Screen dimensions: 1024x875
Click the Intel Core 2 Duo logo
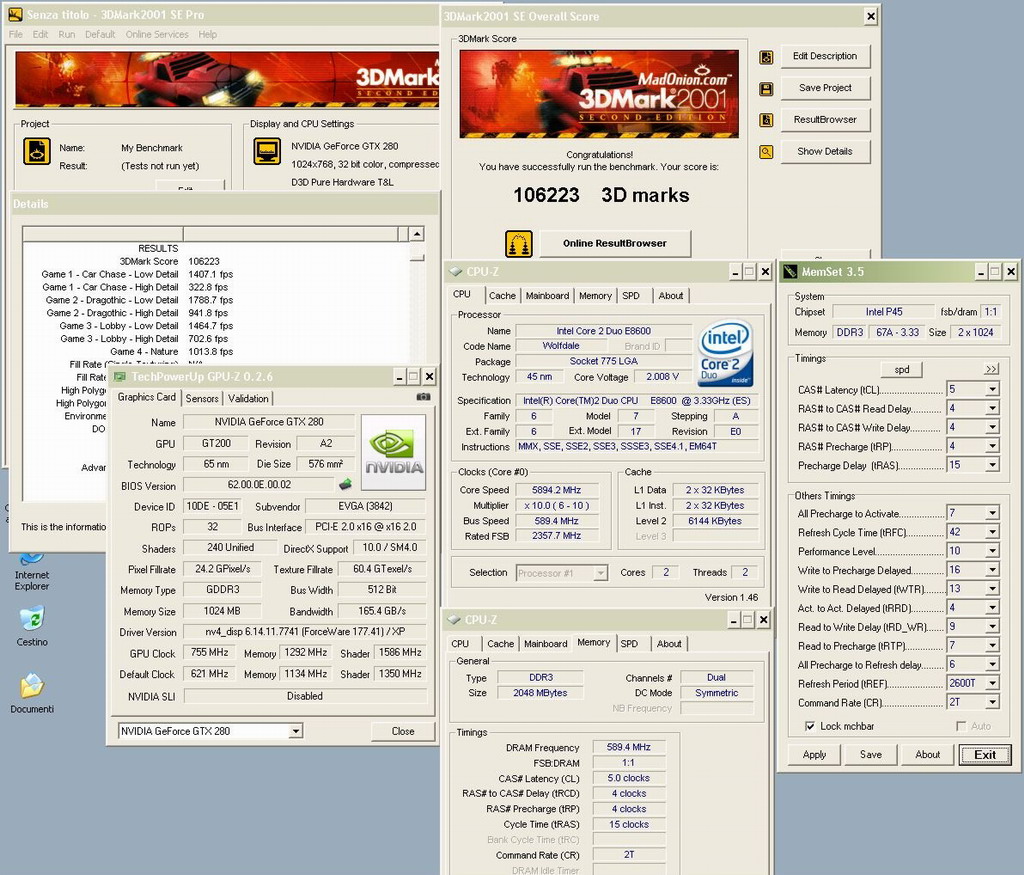726,353
